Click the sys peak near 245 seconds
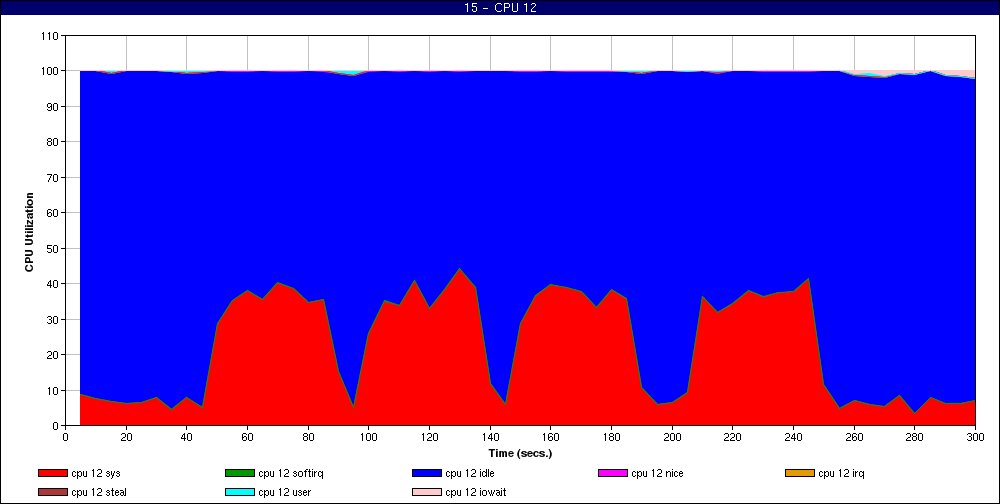Viewport: 1000px width, 504px height. (809, 279)
